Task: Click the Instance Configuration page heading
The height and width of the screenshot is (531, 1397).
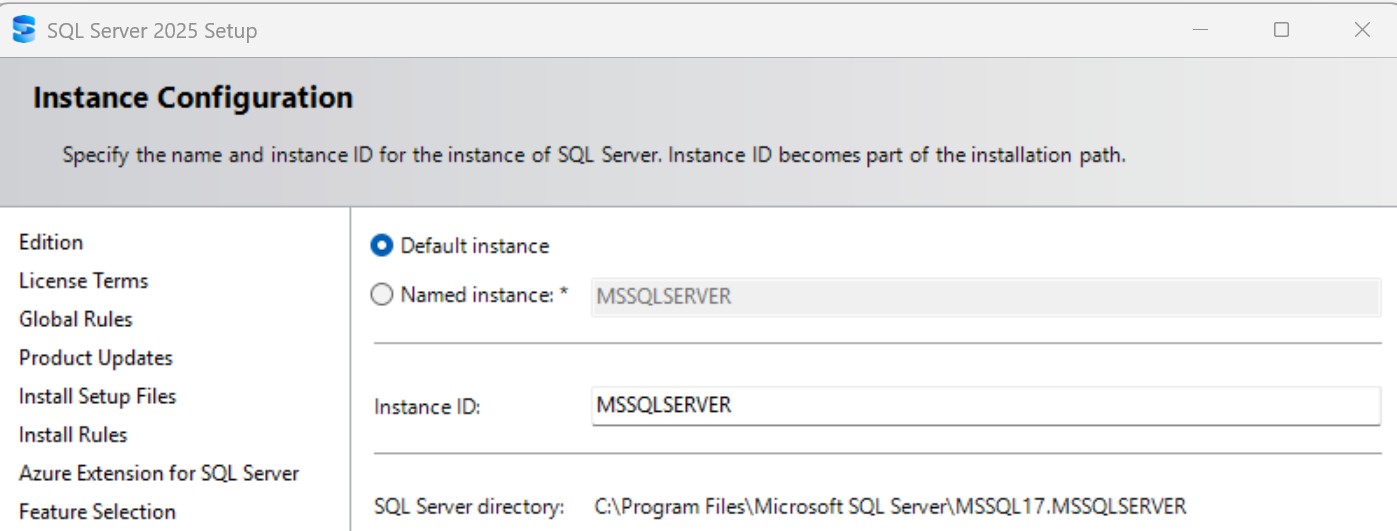Action: coord(193,98)
